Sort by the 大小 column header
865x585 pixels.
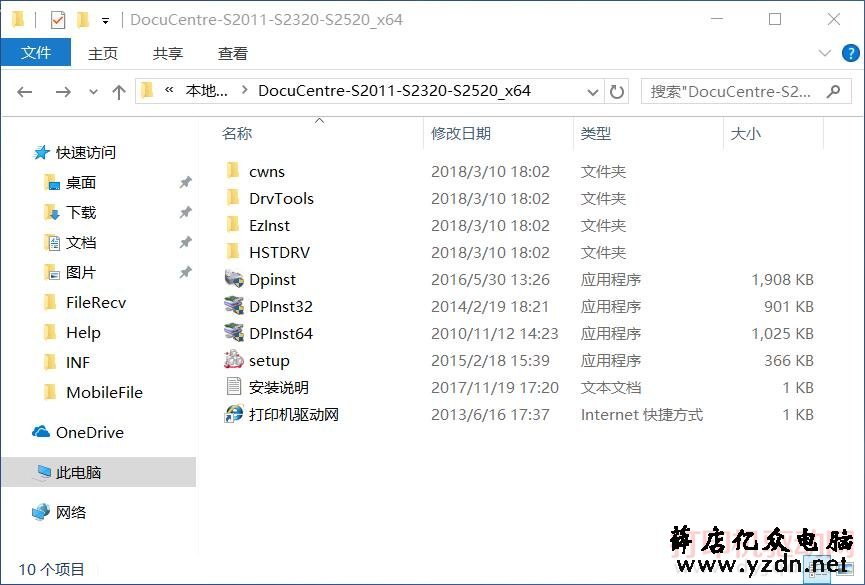tap(745, 133)
